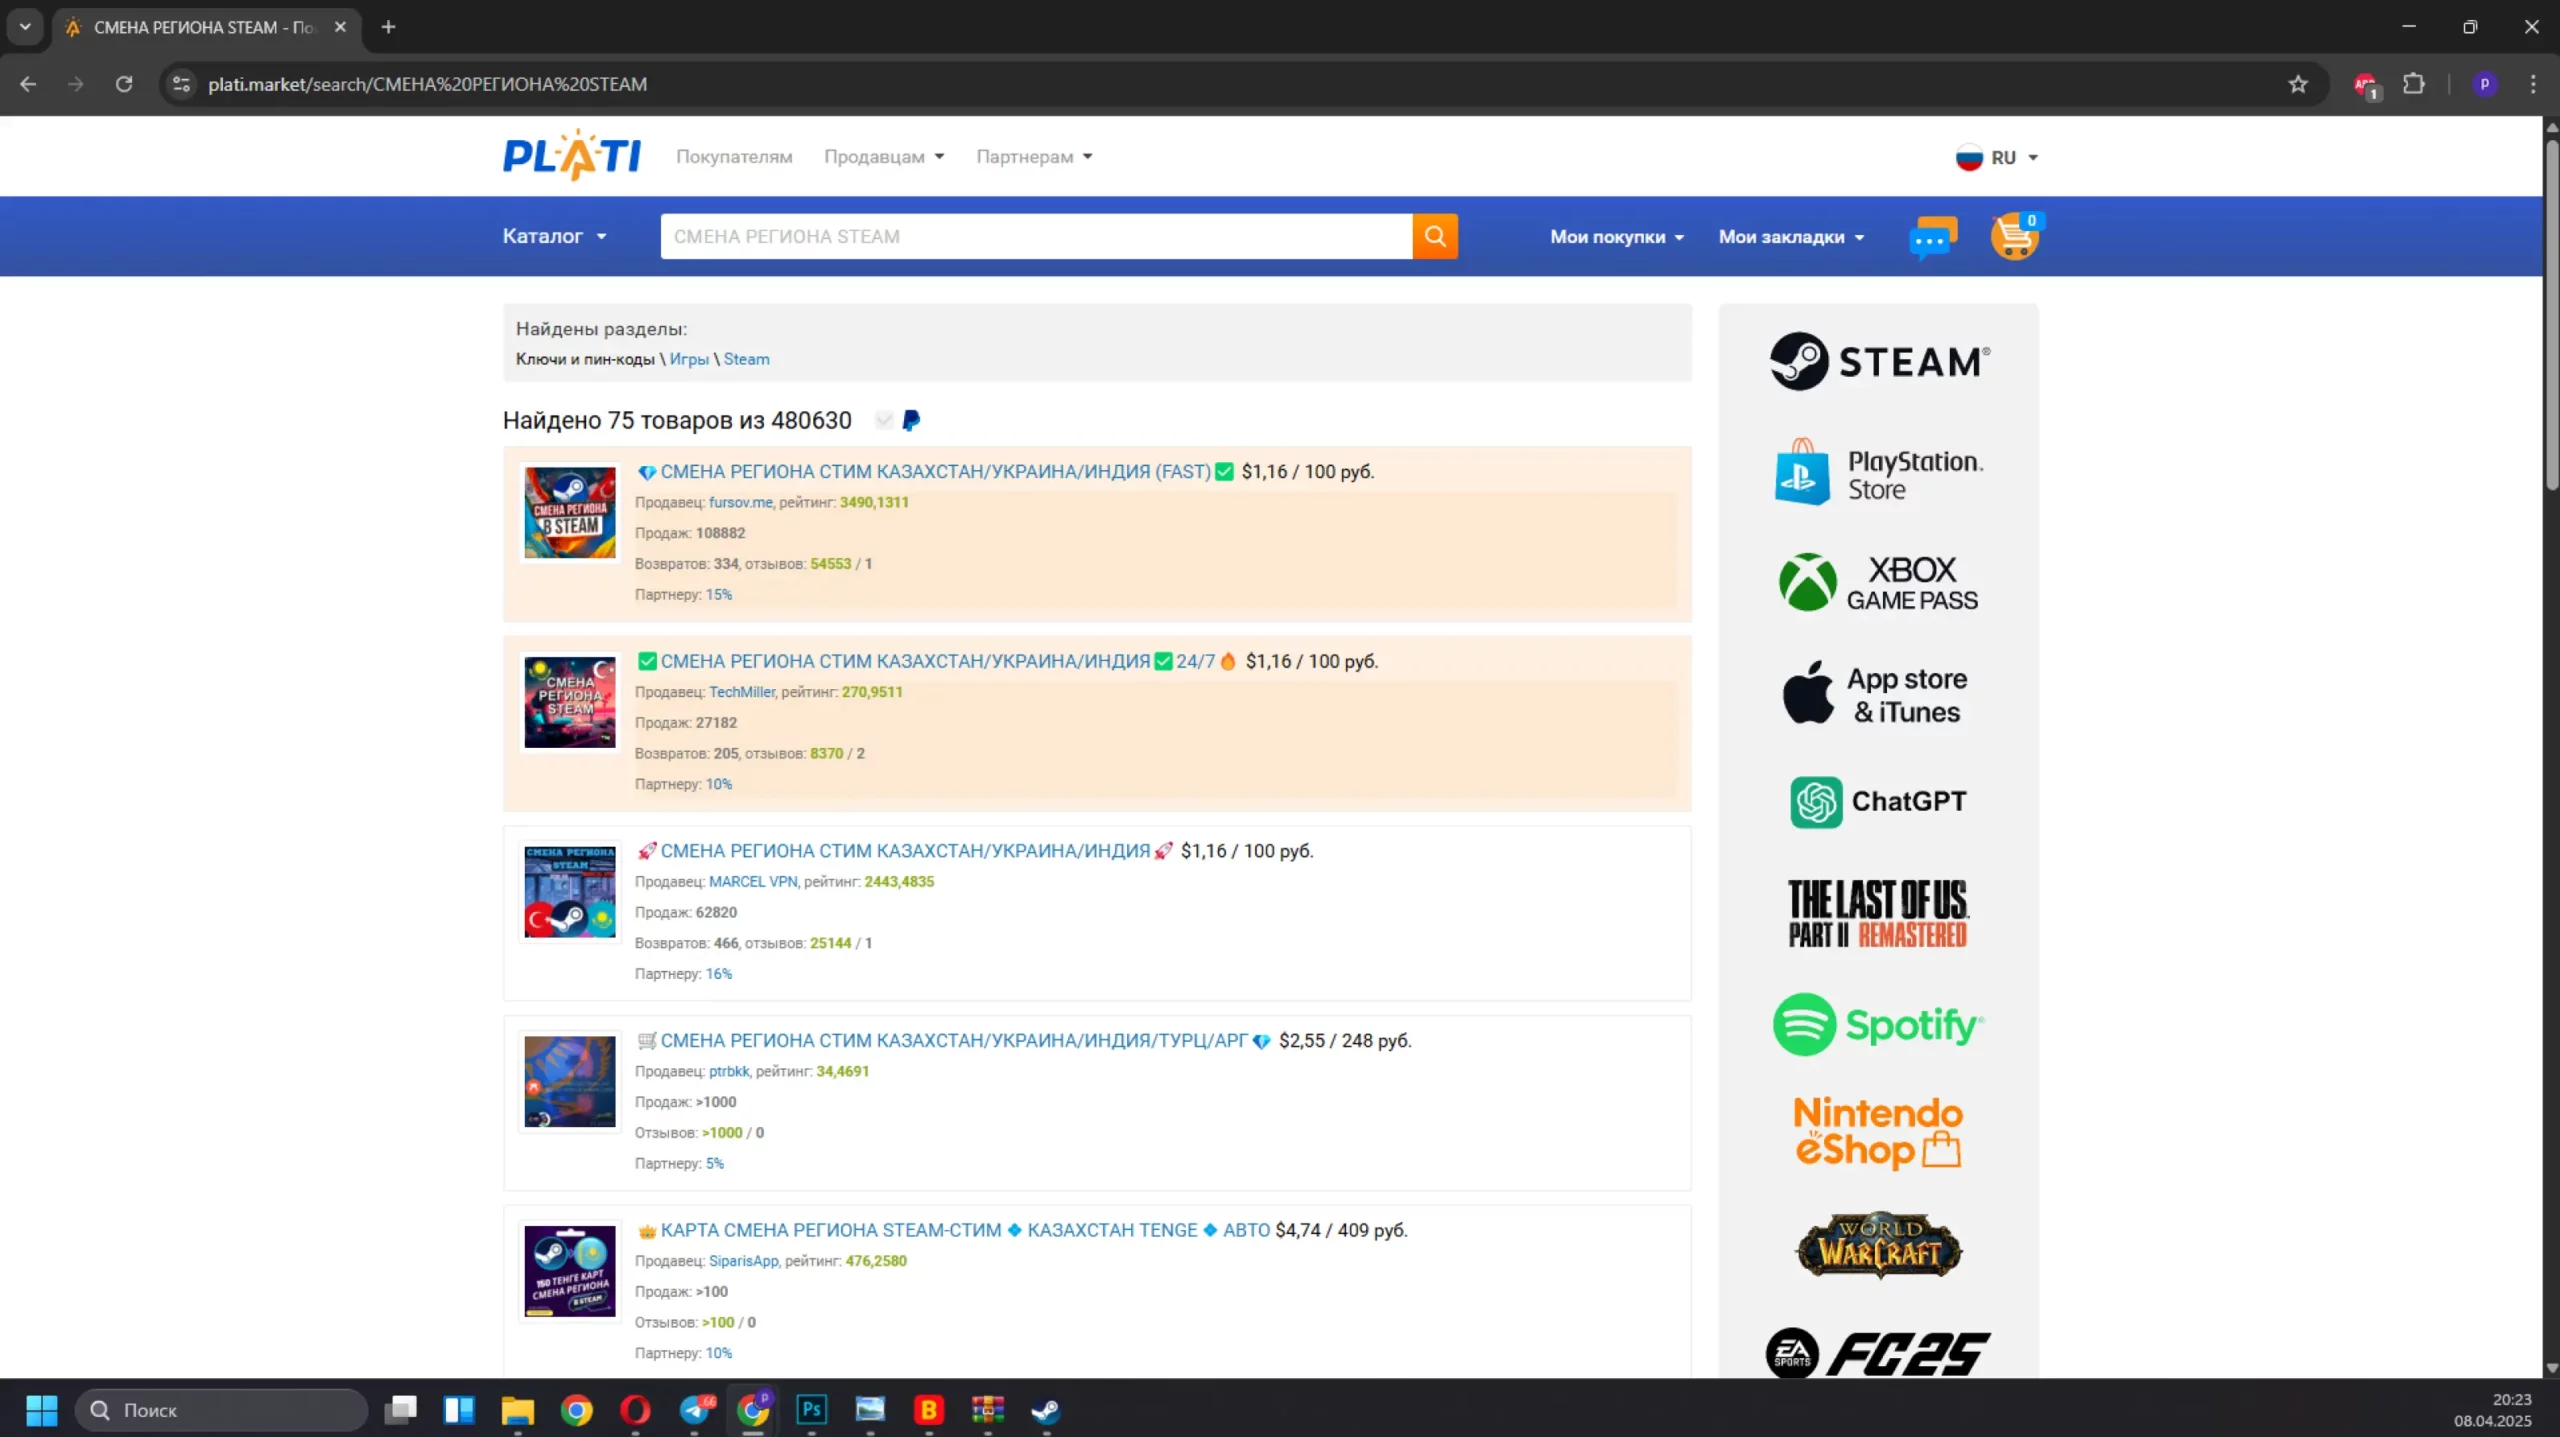
Task: Open the Steam category breadcrumb link
Action: tap(746, 359)
